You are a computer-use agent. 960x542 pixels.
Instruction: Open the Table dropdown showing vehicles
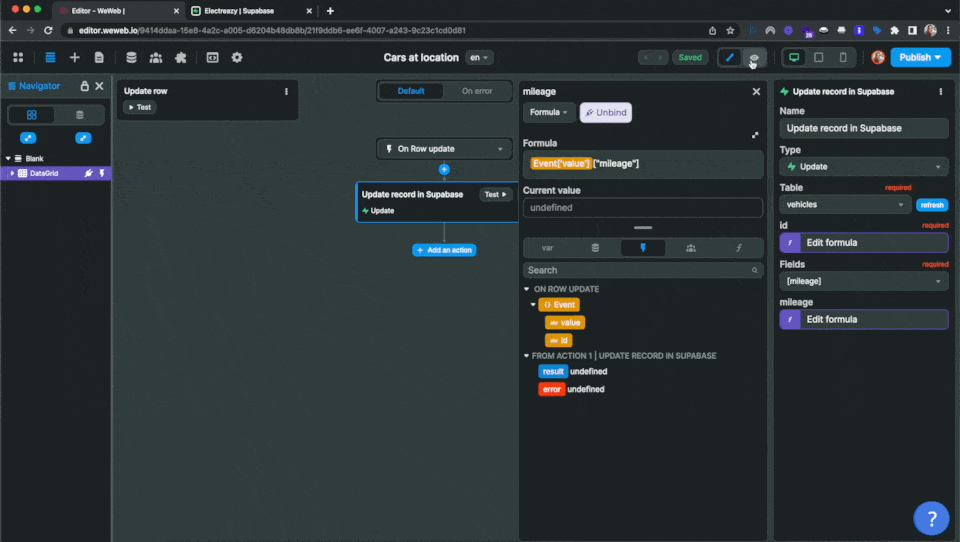point(844,205)
